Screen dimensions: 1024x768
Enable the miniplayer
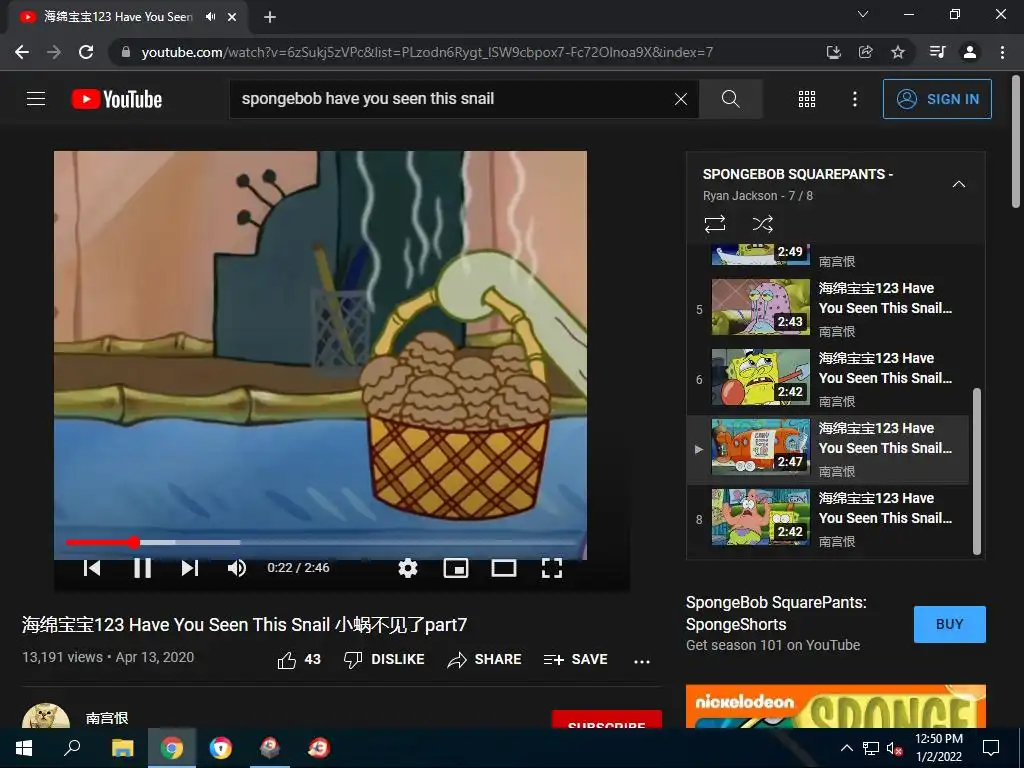coord(456,568)
